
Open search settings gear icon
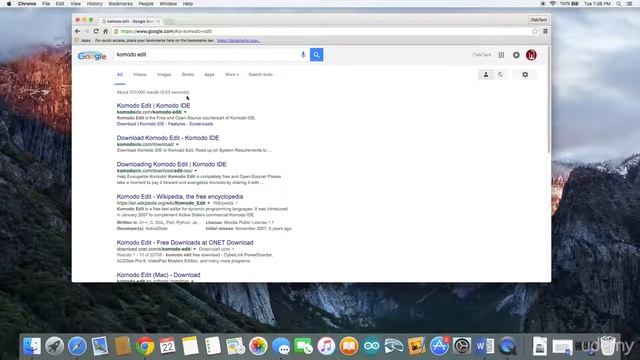click(525, 75)
